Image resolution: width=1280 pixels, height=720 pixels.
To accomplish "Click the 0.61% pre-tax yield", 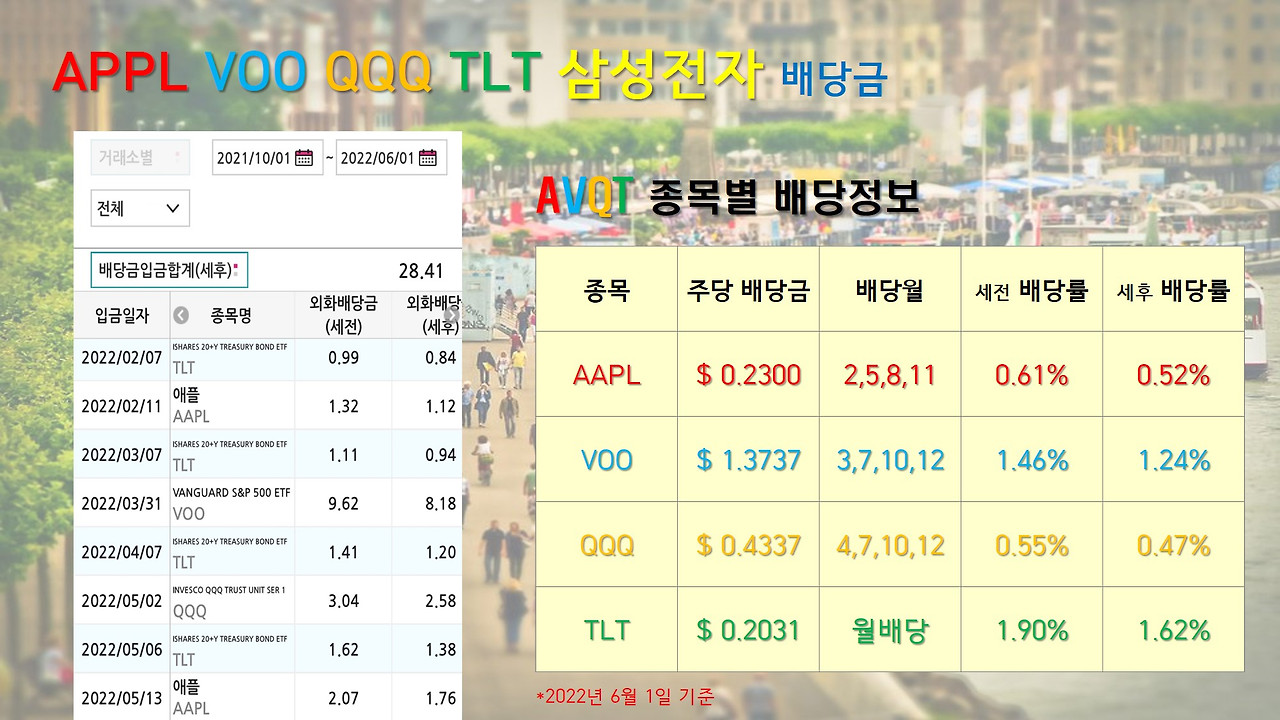I will click(x=1032, y=375).
